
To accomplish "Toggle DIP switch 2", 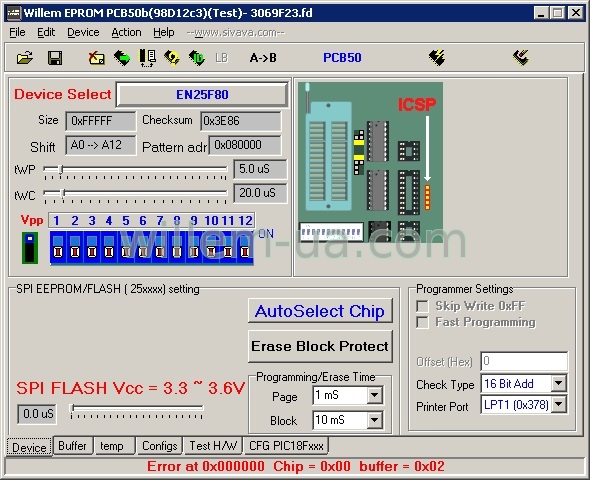I will (75, 247).
